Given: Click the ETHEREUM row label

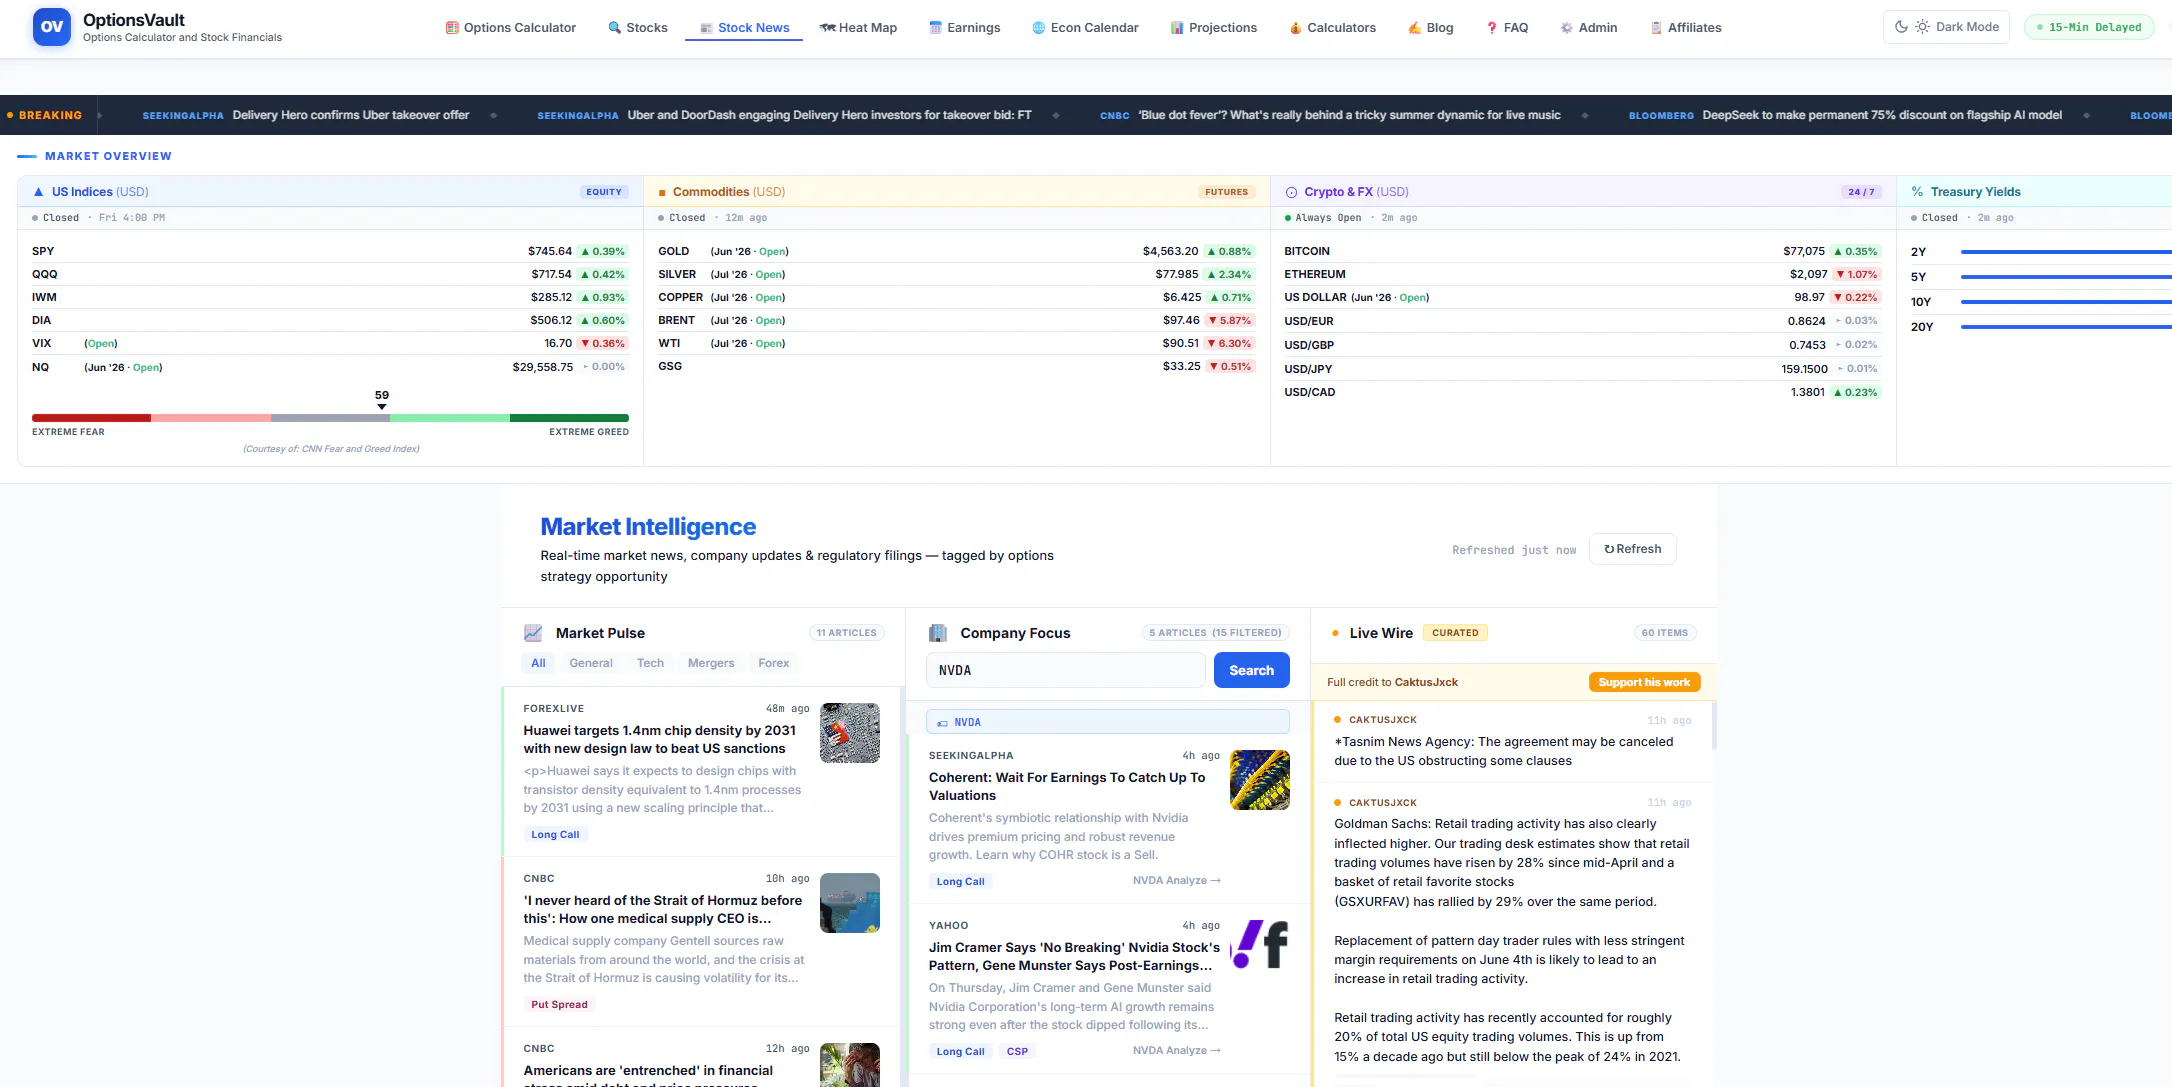Looking at the screenshot, I should (x=1315, y=274).
